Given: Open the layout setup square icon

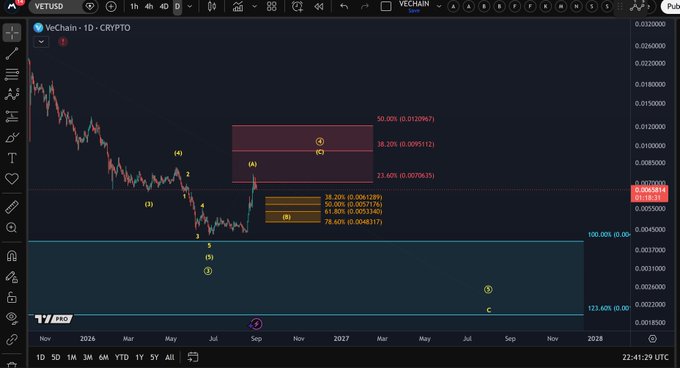Looking at the screenshot, I should 386,7.
